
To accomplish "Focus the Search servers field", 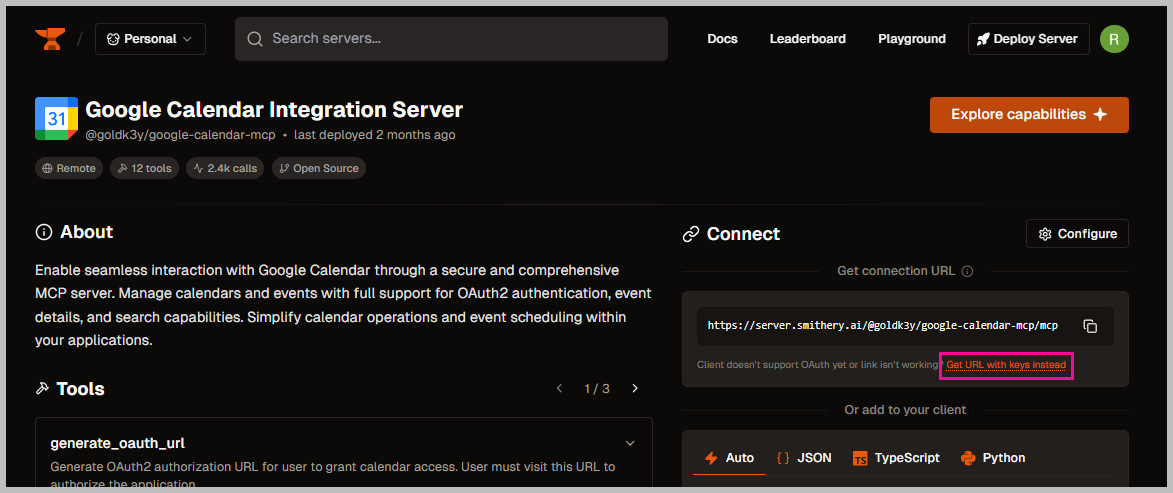I will pos(452,39).
